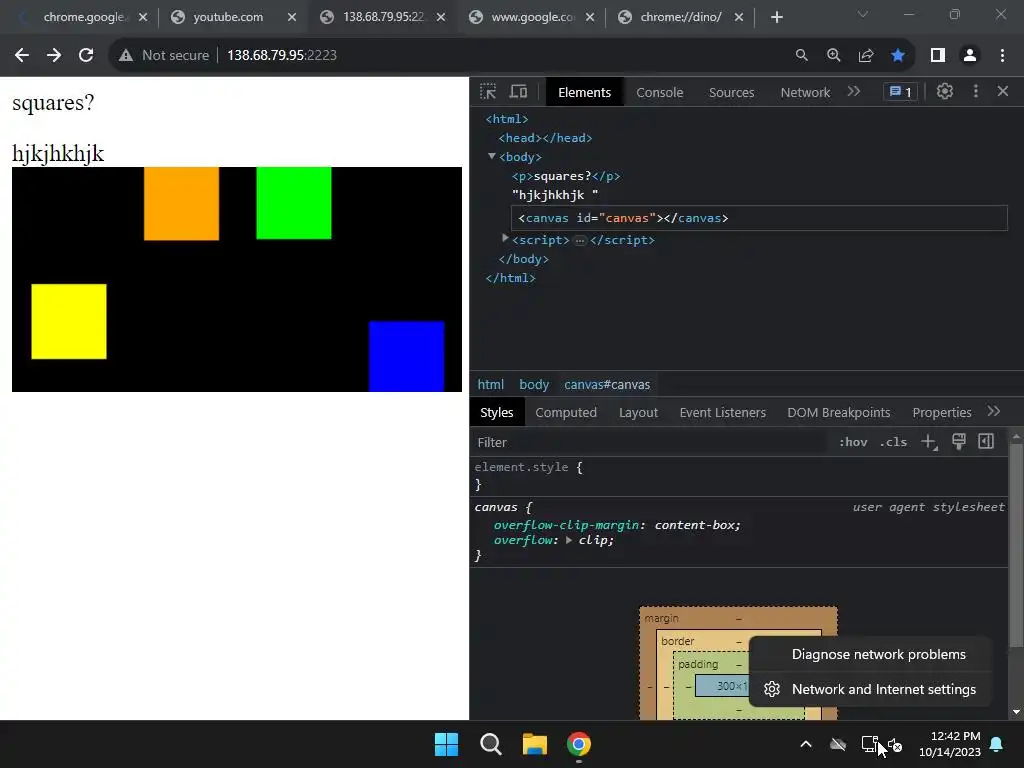Screen dimensions: 1024x768
Task: Switch to the Layout tab
Action: pyautogui.click(x=638, y=413)
